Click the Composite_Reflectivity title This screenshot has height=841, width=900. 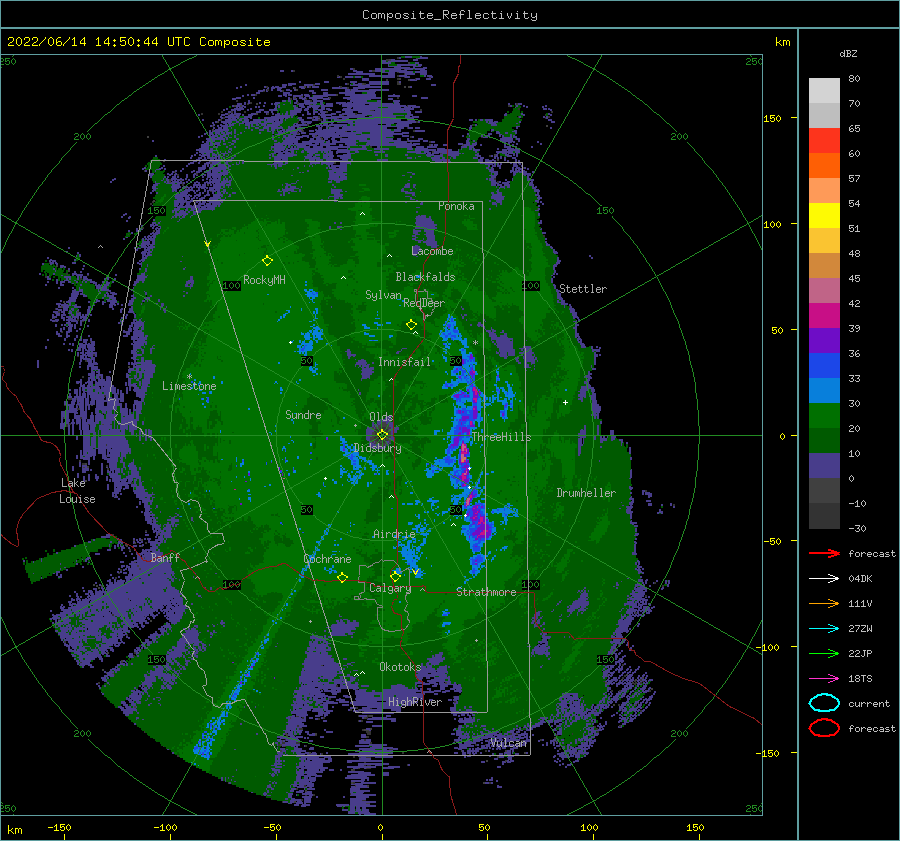tap(450, 15)
